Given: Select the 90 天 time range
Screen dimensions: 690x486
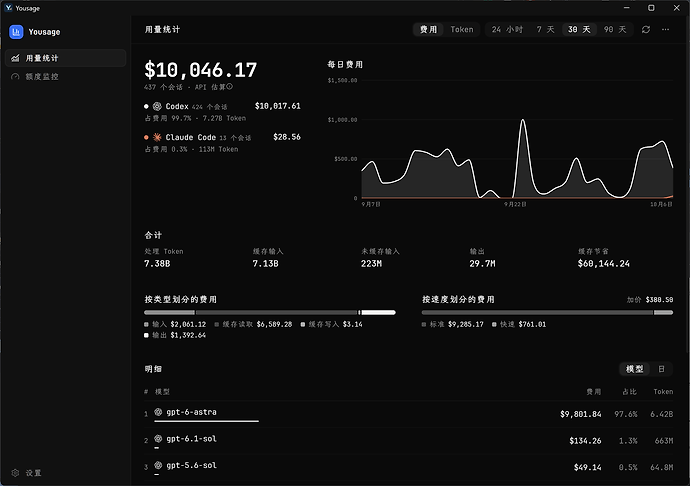Looking at the screenshot, I should click(615, 29).
